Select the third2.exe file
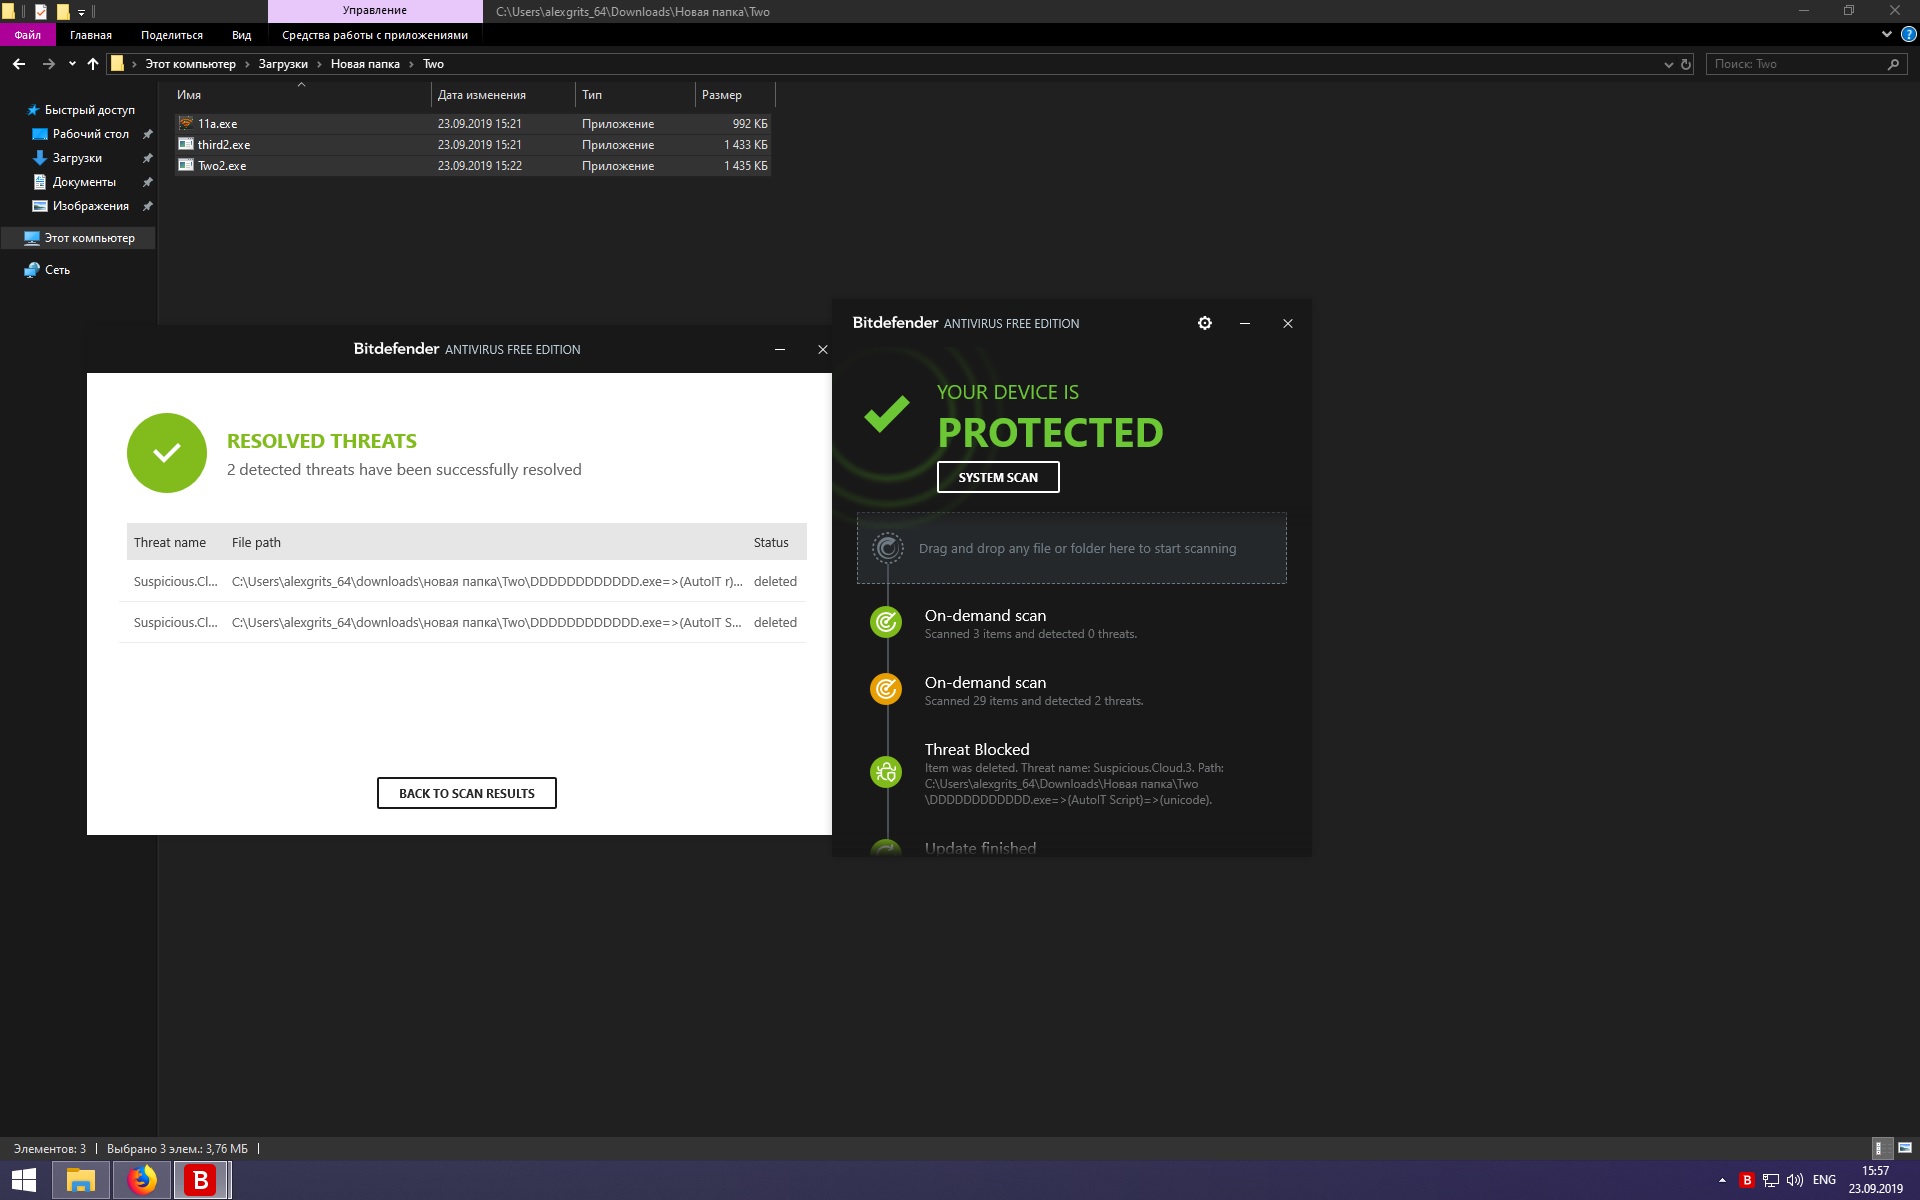This screenshot has width=1920, height=1200. click(x=224, y=145)
